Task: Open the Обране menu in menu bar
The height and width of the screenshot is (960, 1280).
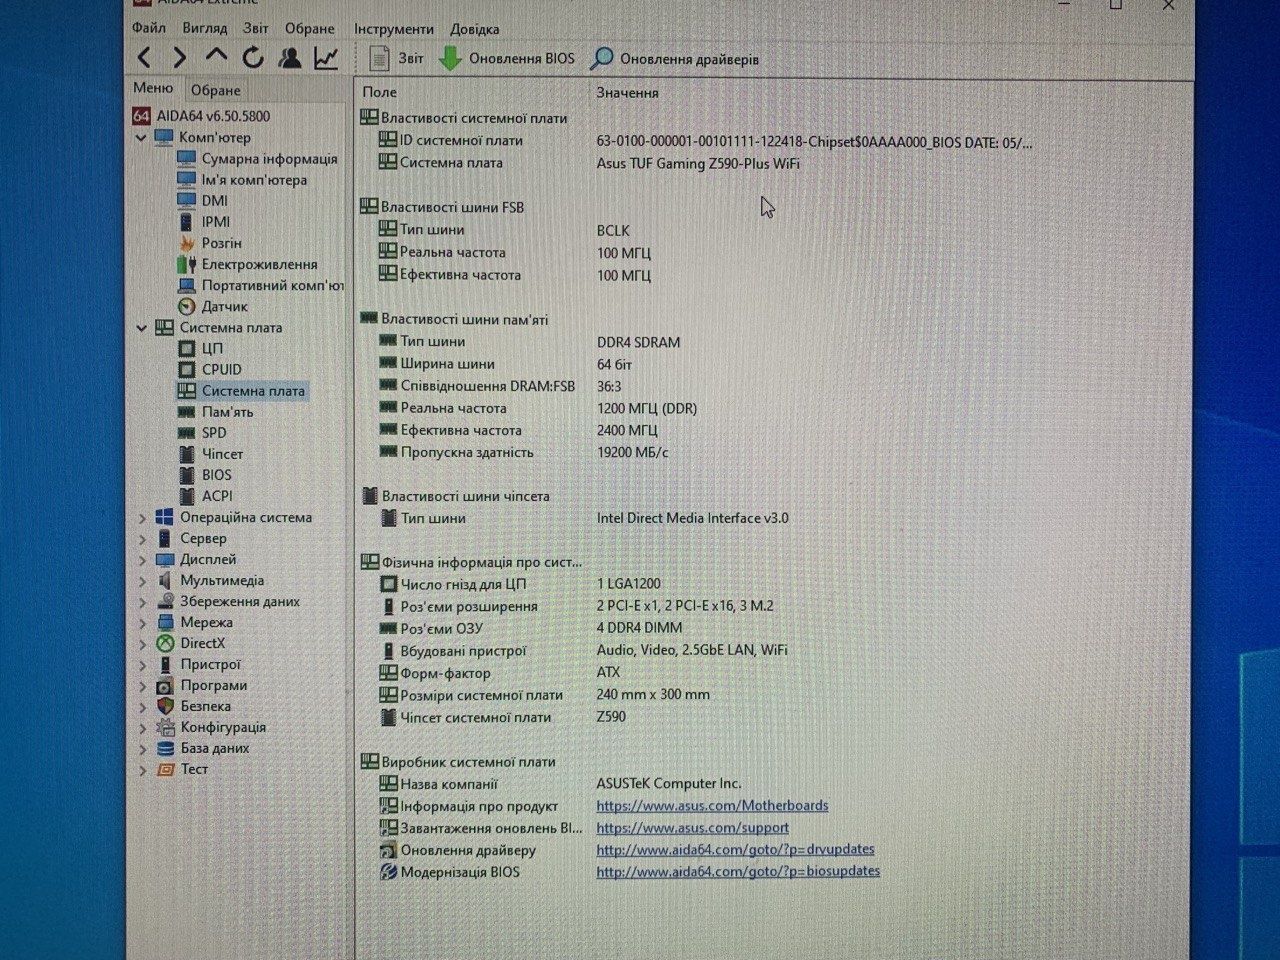Action: click(x=310, y=28)
